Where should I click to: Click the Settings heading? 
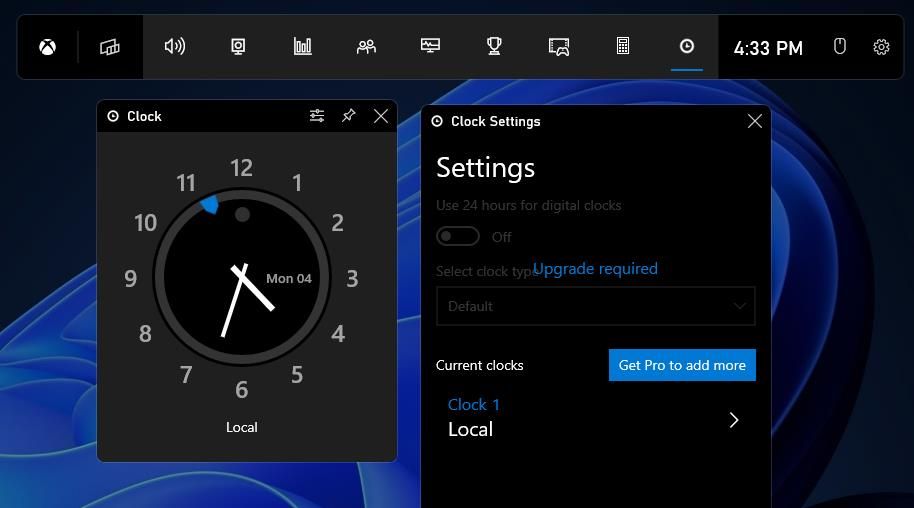coord(485,168)
